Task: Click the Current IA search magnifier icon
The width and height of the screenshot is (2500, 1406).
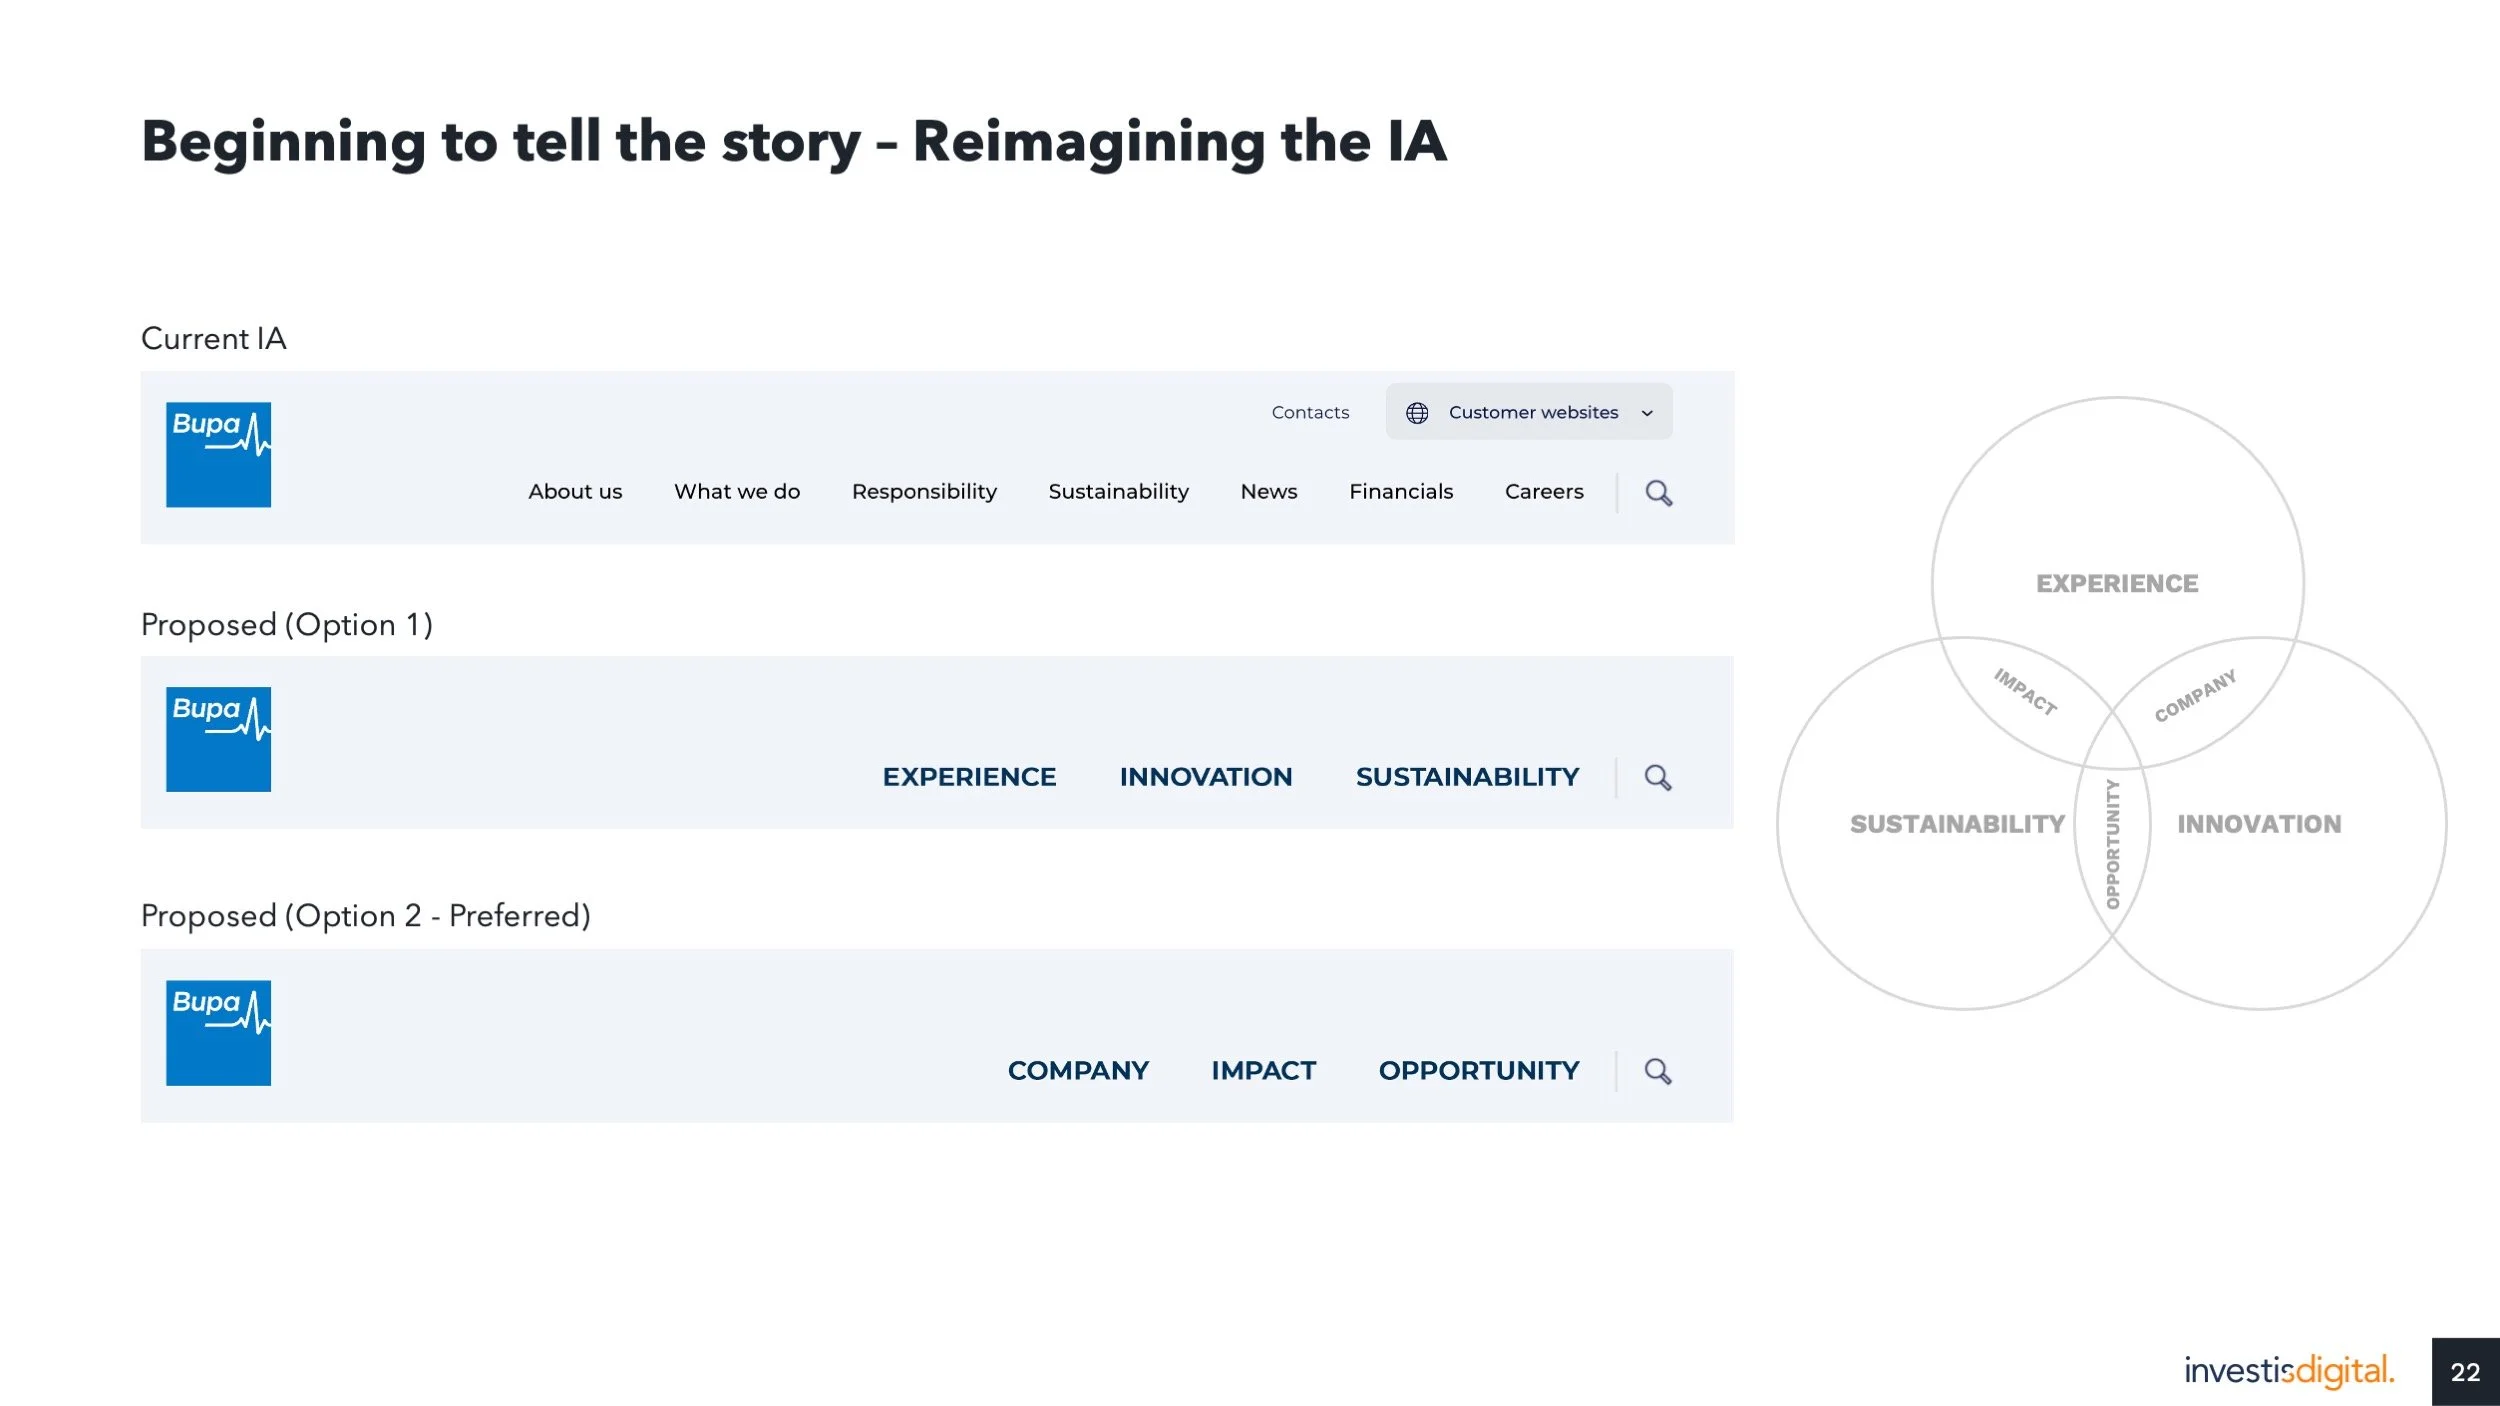Action: point(1658,493)
